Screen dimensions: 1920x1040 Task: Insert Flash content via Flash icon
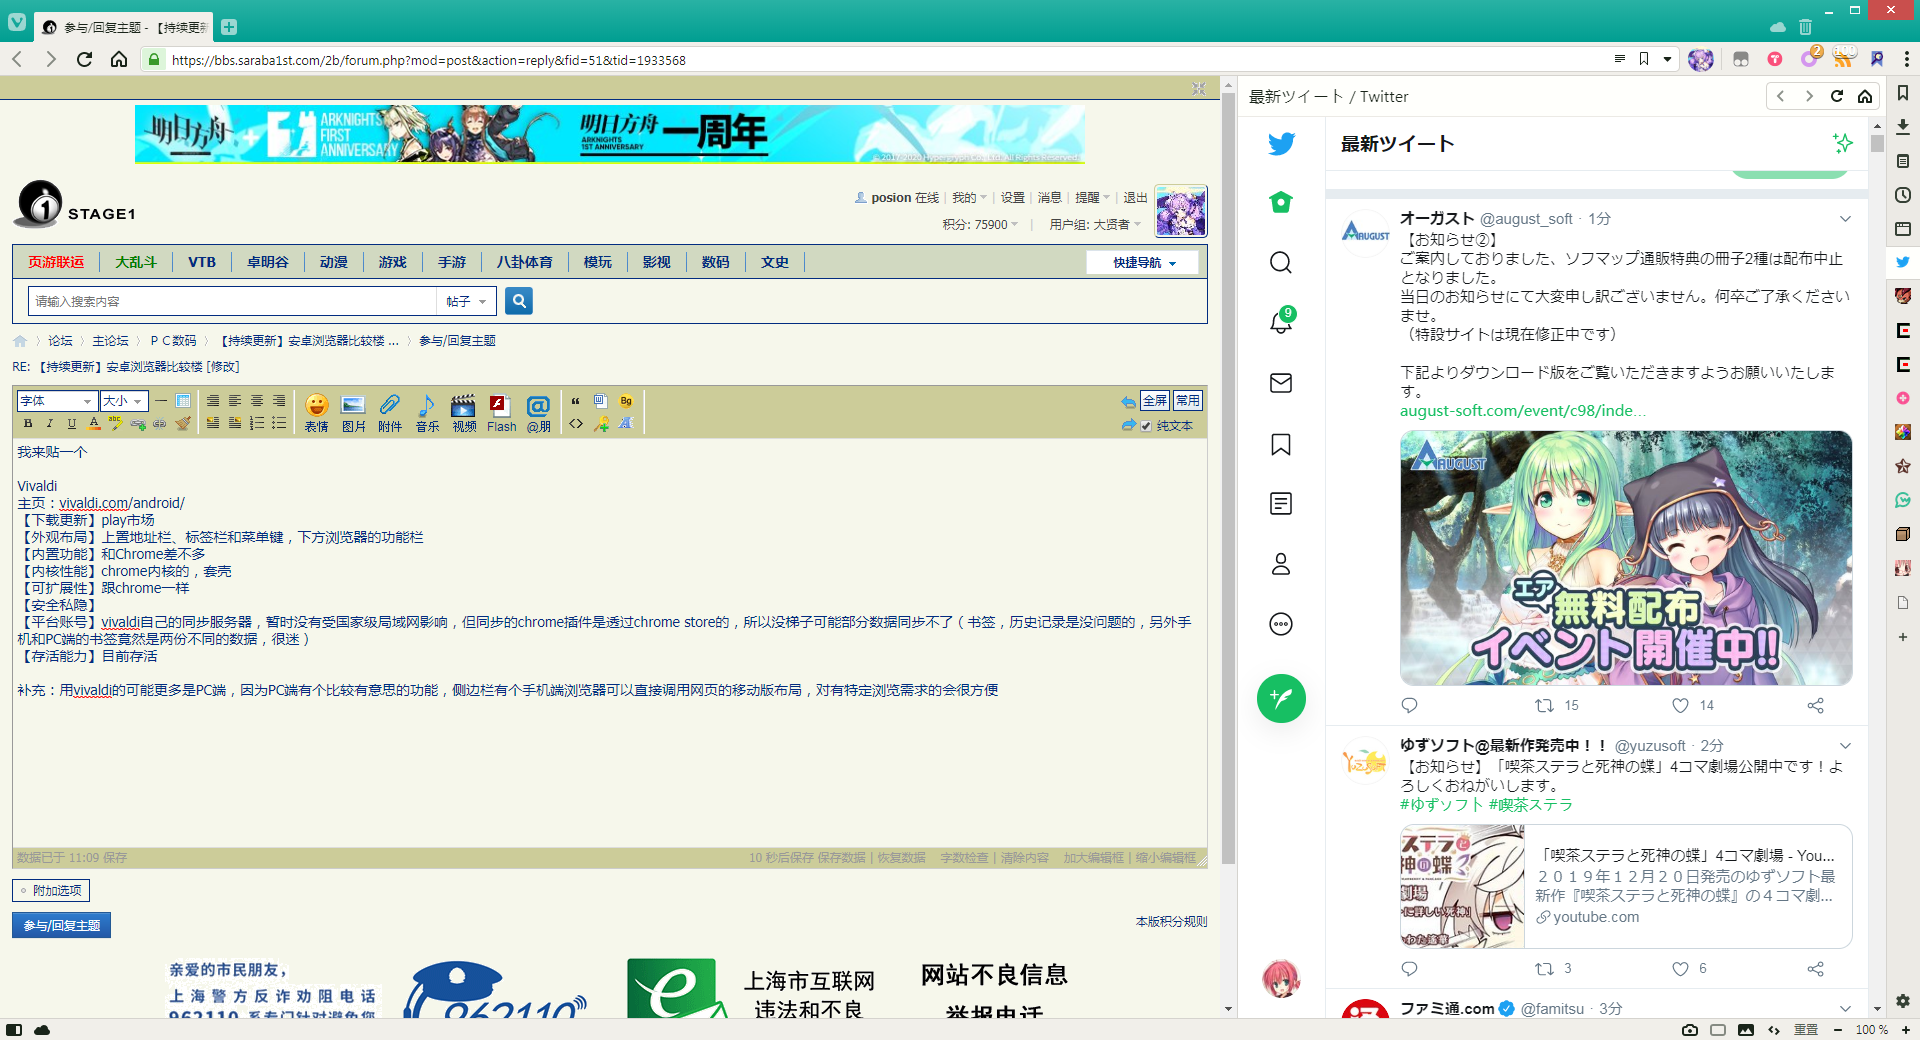(x=501, y=413)
